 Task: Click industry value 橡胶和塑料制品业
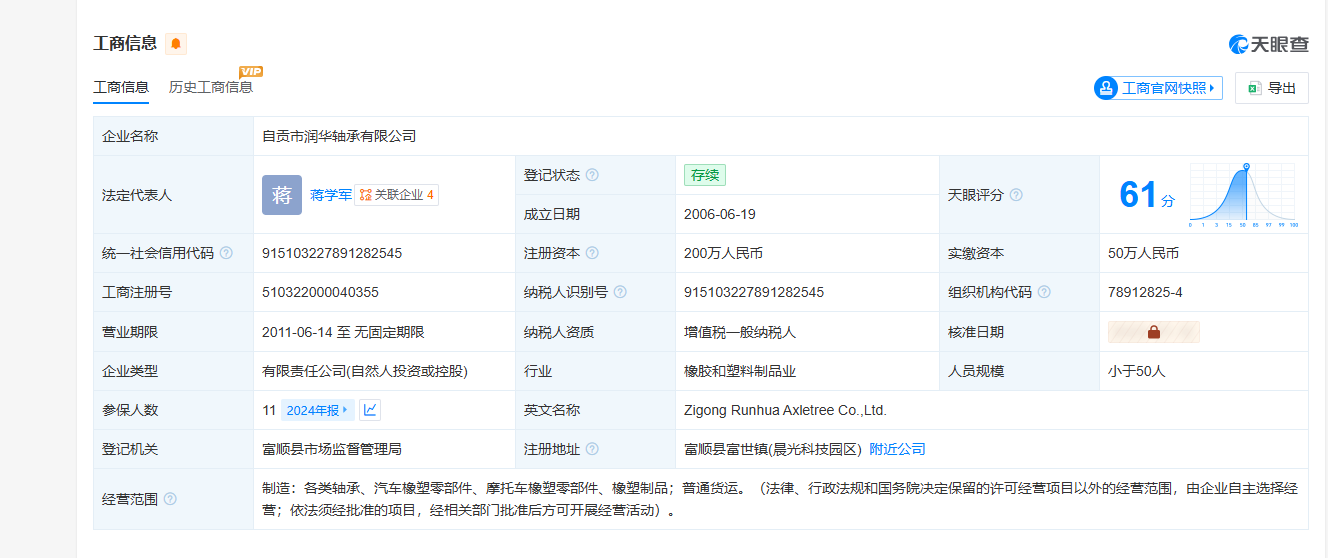coord(740,371)
